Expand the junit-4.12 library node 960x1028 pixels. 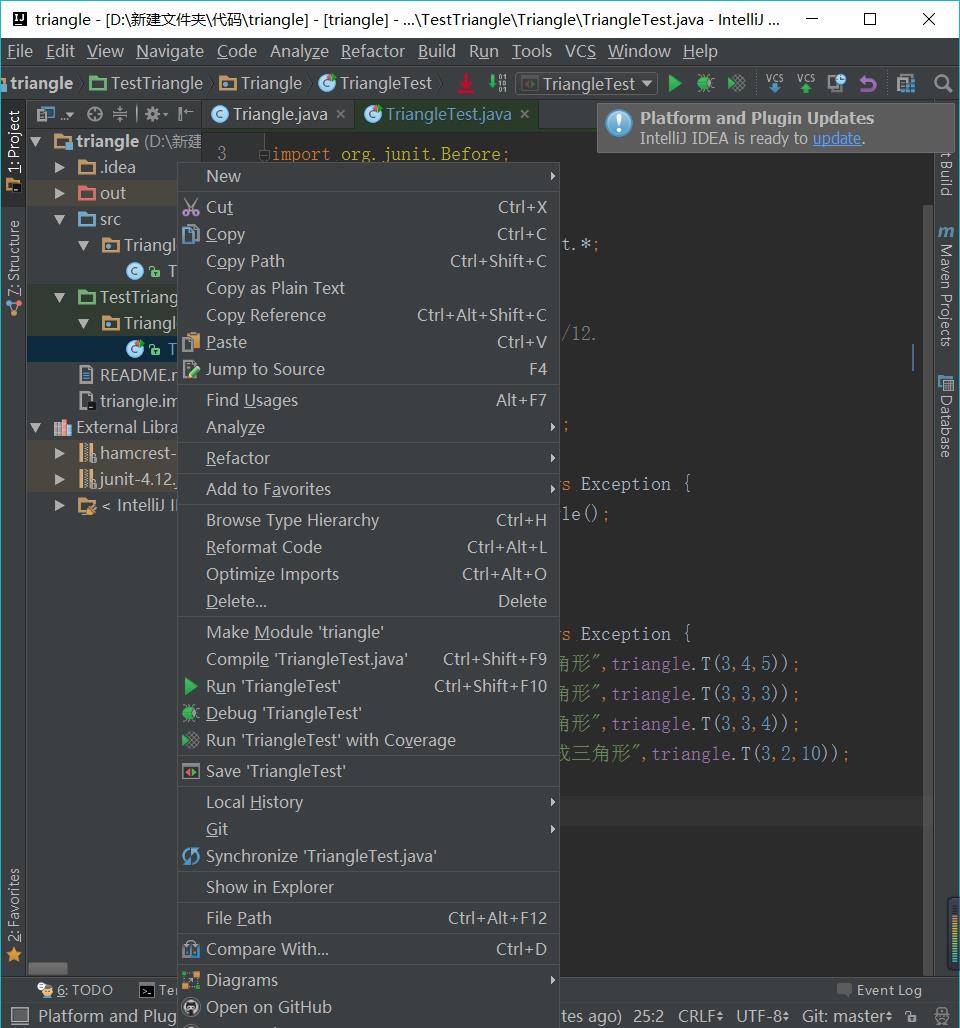pos(60,479)
